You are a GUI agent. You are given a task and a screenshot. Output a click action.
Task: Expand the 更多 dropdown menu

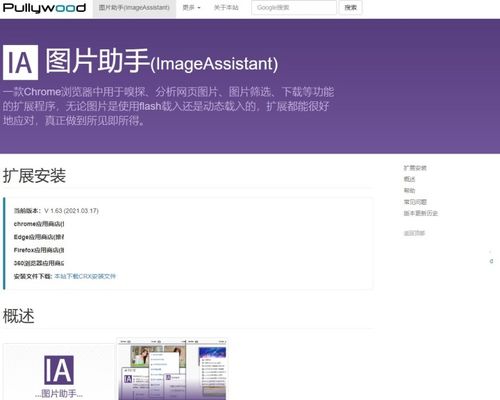tap(191, 8)
